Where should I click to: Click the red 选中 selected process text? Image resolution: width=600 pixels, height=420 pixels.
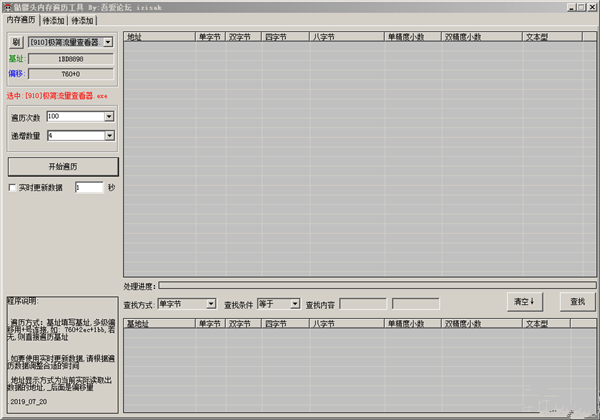[x=57, y=96]
